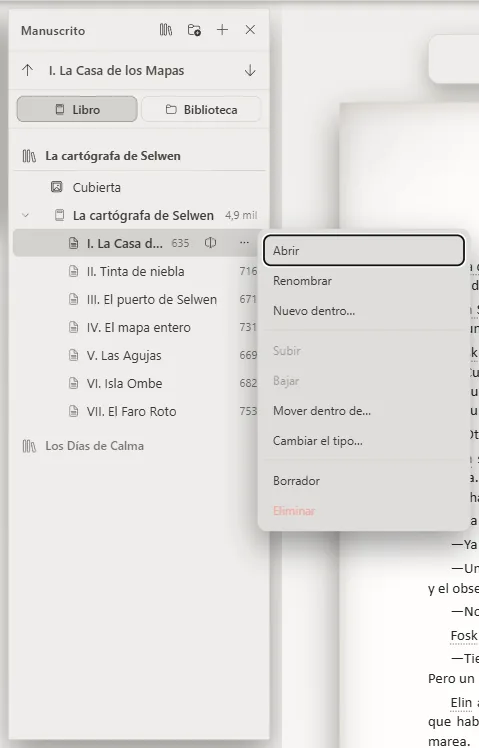Click the split view icon on chapter I row
Image resolution: width=479 pixels, height=748 pixels.
tap(210, 243)
